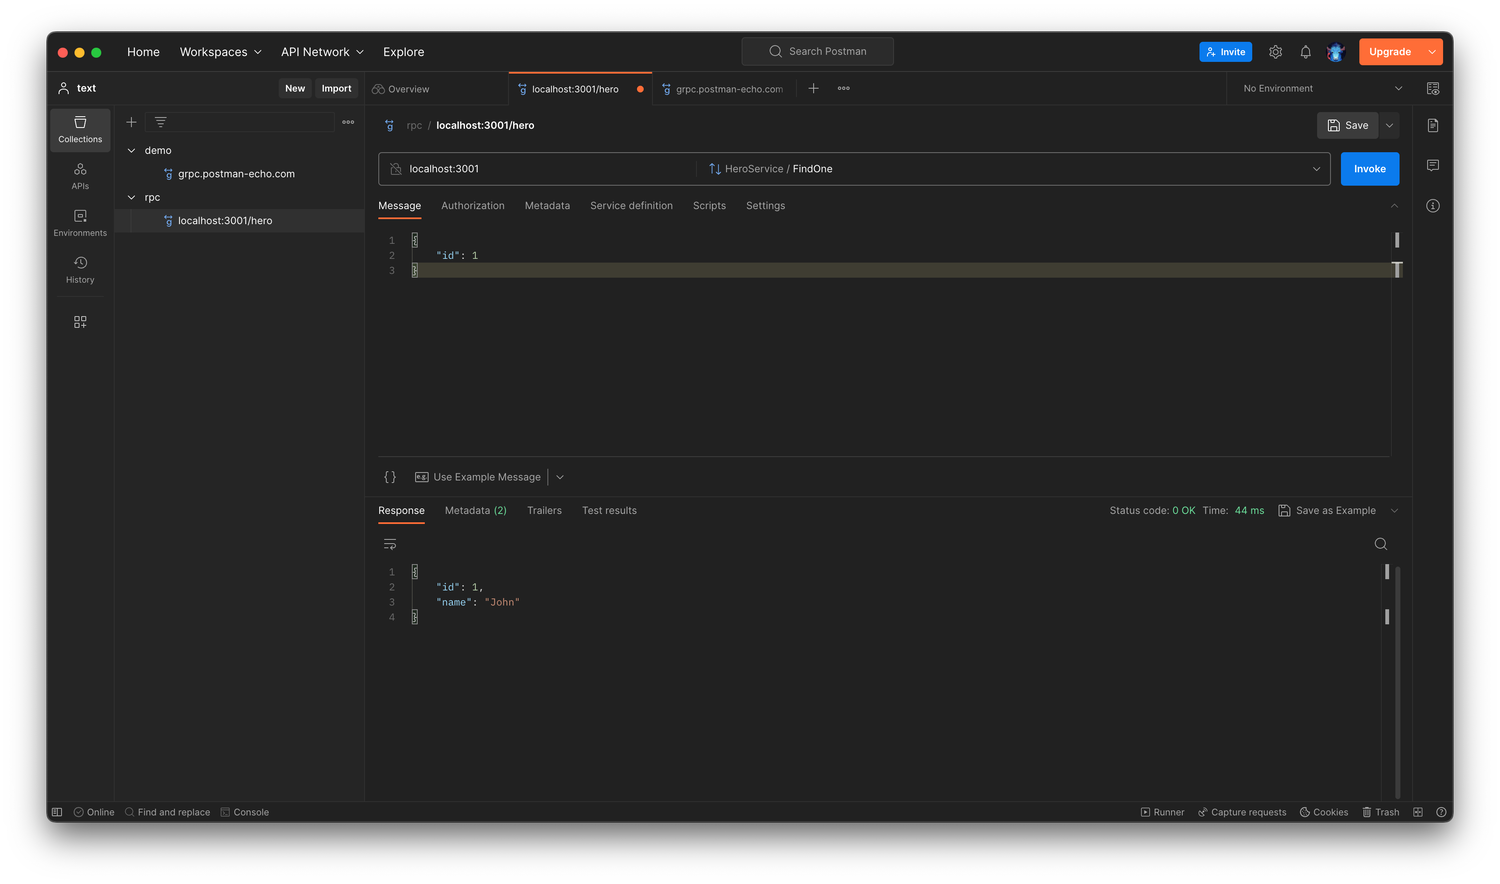The image size is (1500, 884).
Task: Open the Environments sidebar panel
Action: click(80, 223)
